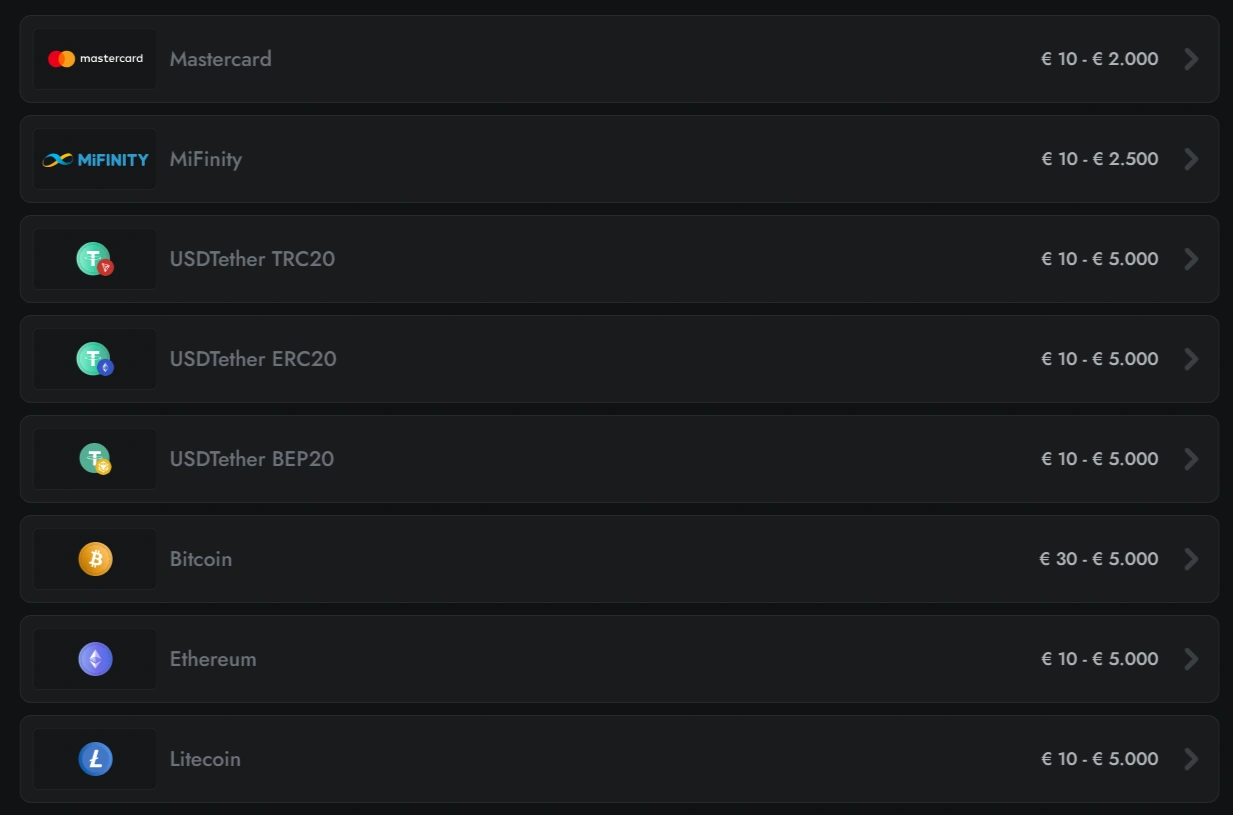Screen dimensions: 1233x815
Task: Choose the MiFinity payment method label
Action: (206, 159)
